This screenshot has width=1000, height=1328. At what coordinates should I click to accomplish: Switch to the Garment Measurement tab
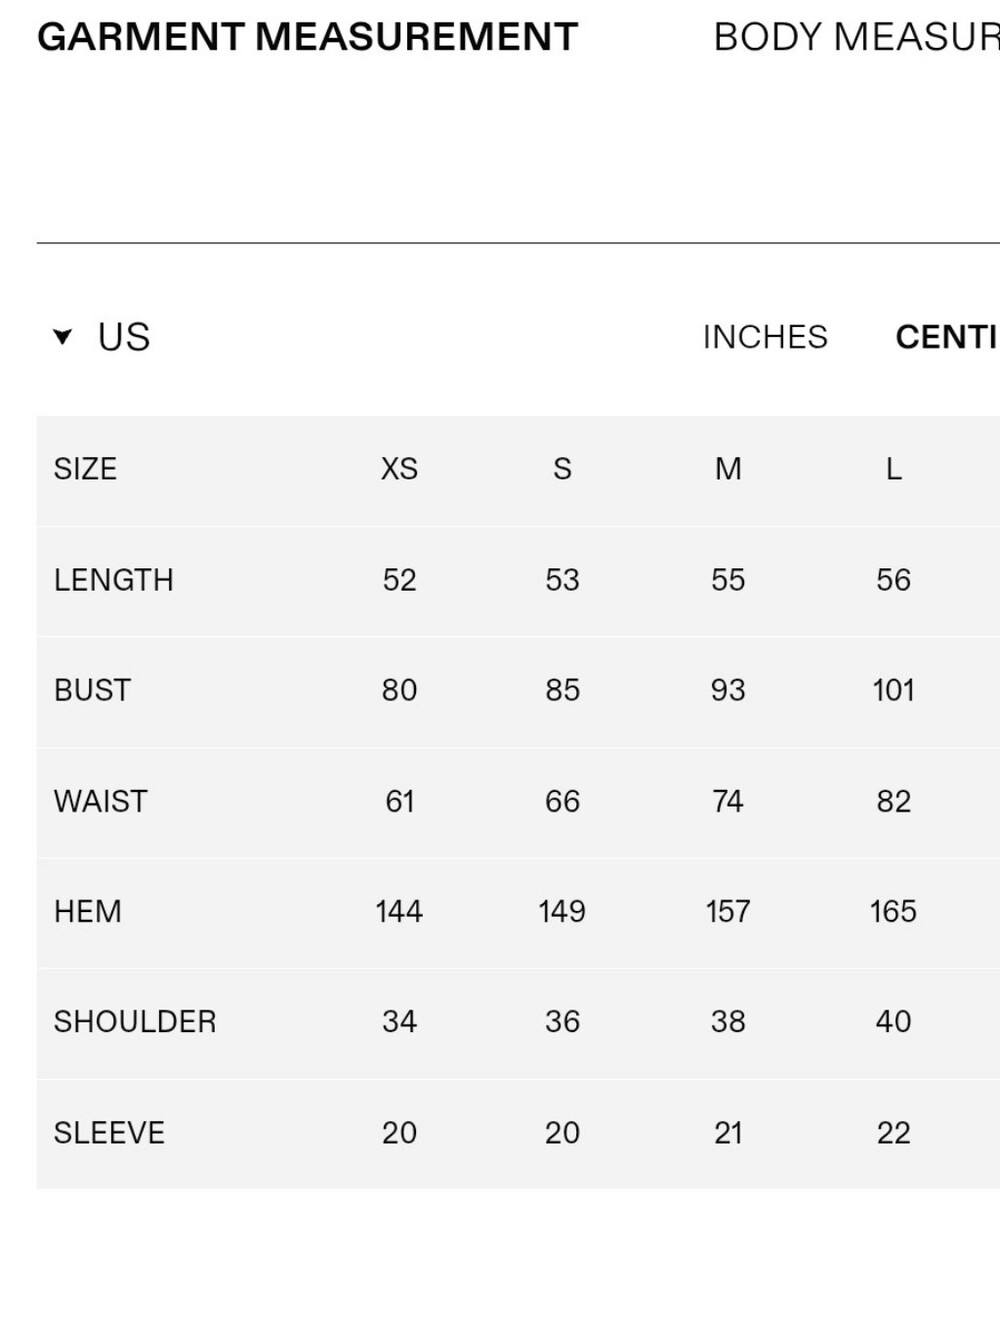(x=307, y=37)
